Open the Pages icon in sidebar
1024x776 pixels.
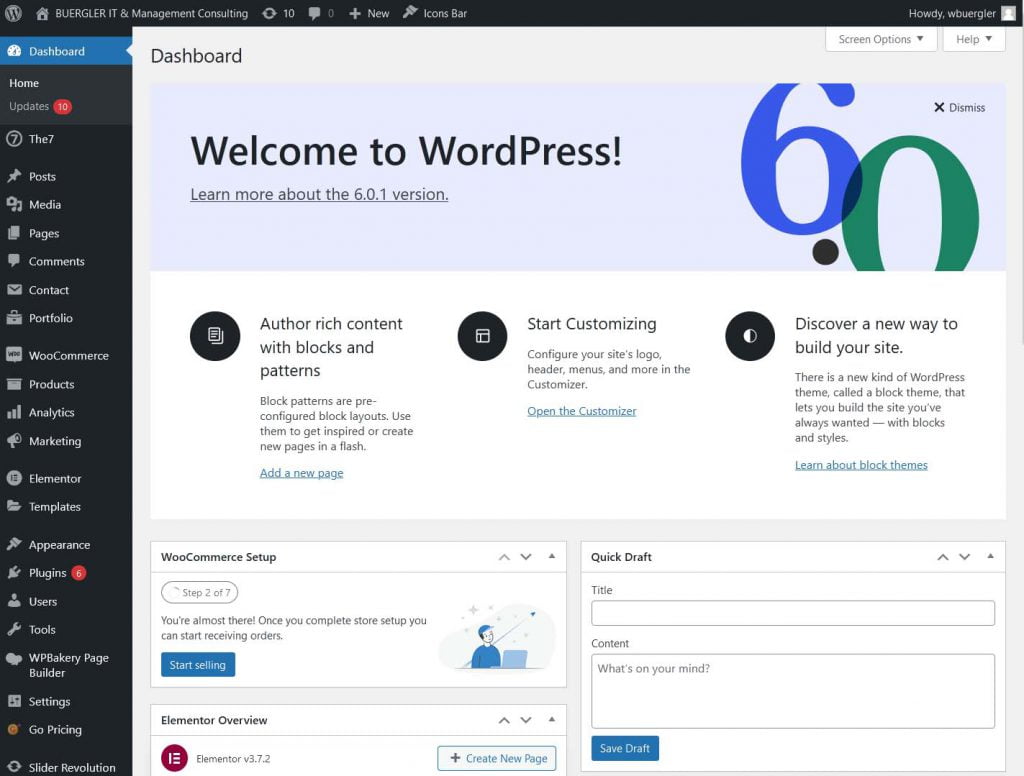(x=14, y=233)
